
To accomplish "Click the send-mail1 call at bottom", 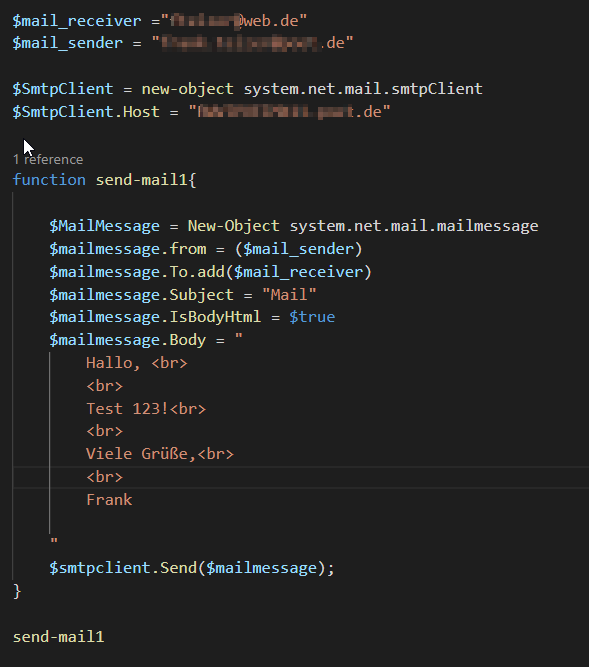I will pyautogui.click(x=59, y=637).
